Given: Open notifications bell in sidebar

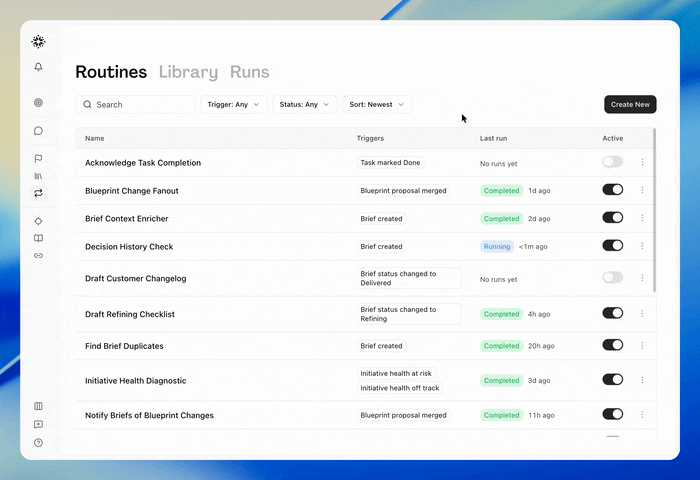Looking at the screenshot, I should tap(38, 67).
